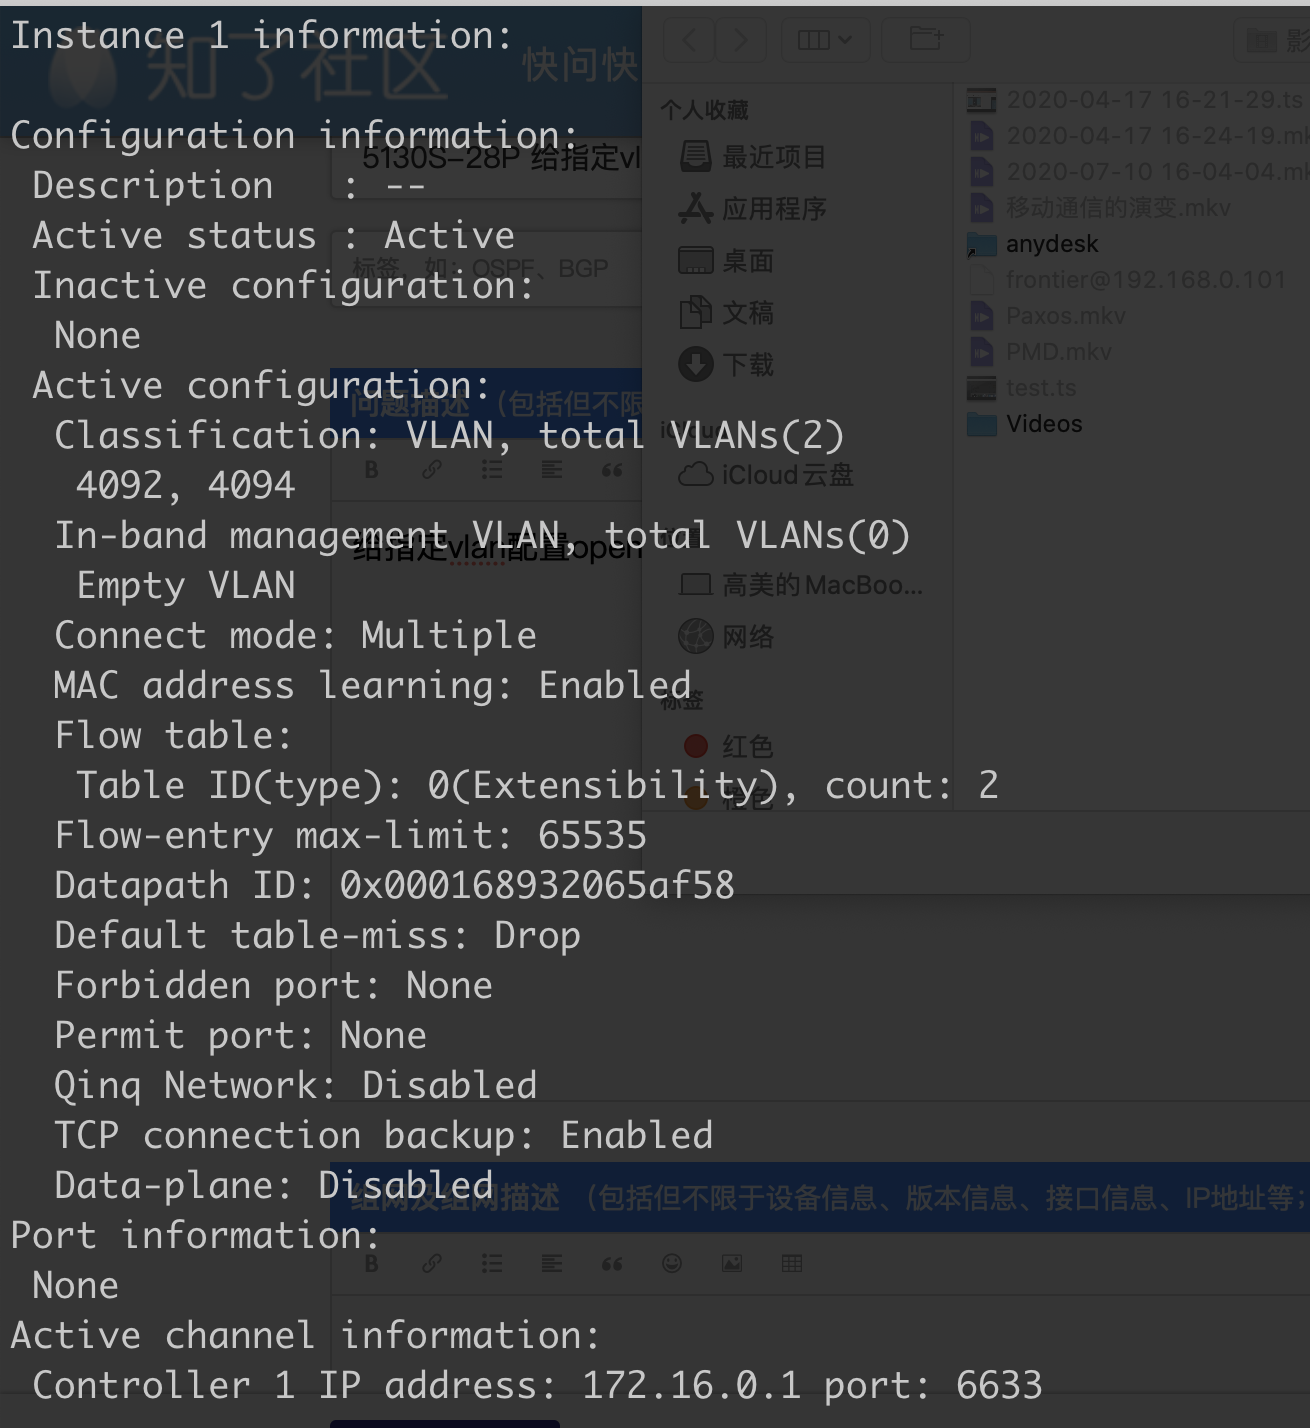The image size is (1310, 1428).
Task: Click the new folder toolbar icon
Action: (x=926, y=40)
